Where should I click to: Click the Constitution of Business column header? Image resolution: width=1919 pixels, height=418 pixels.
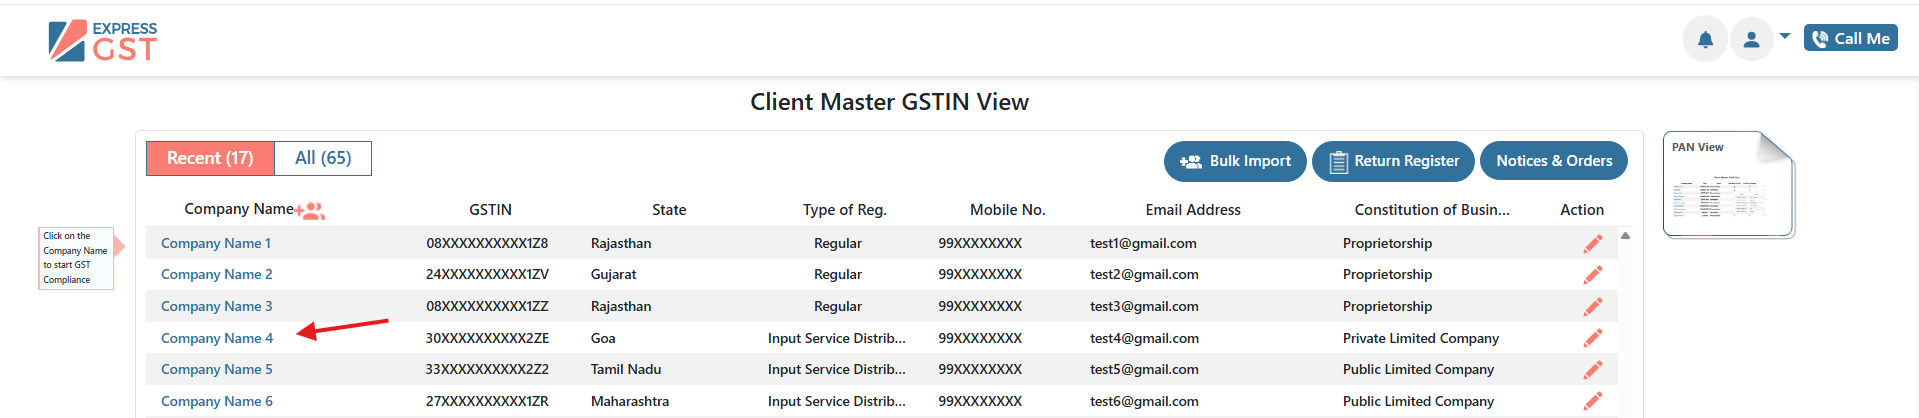point(1432,210)
